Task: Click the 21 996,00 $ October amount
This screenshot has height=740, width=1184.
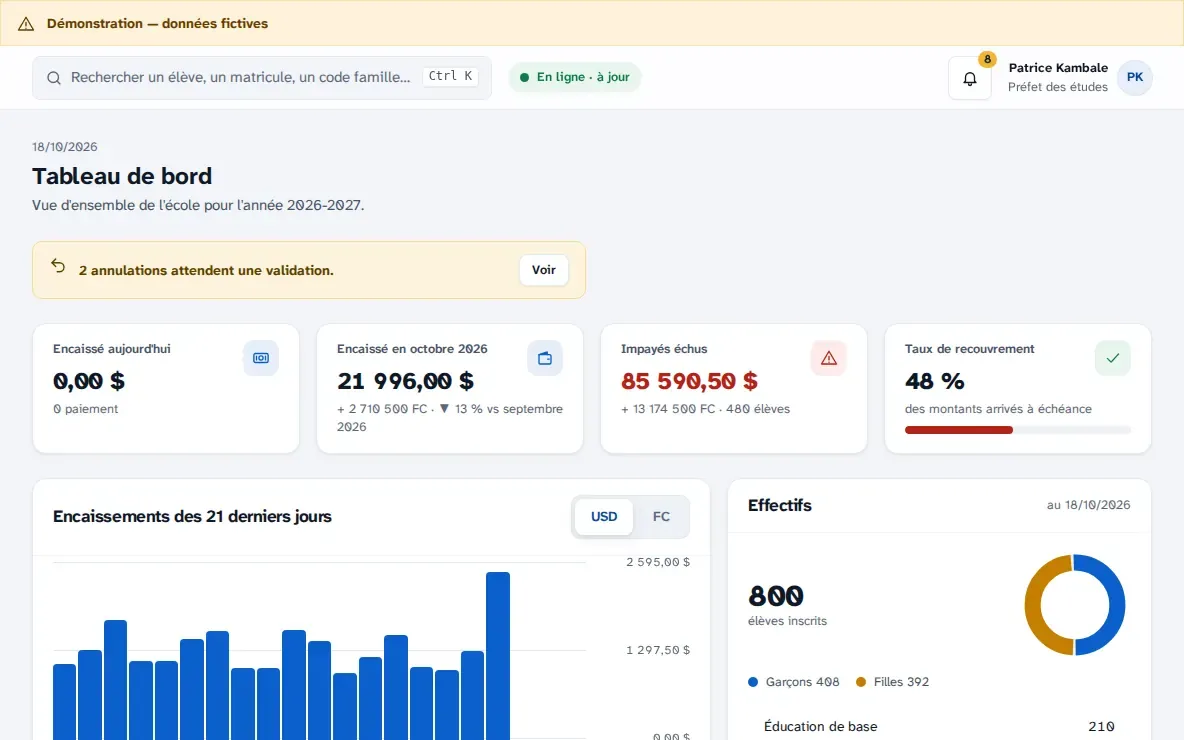Action: pos(405,381)
